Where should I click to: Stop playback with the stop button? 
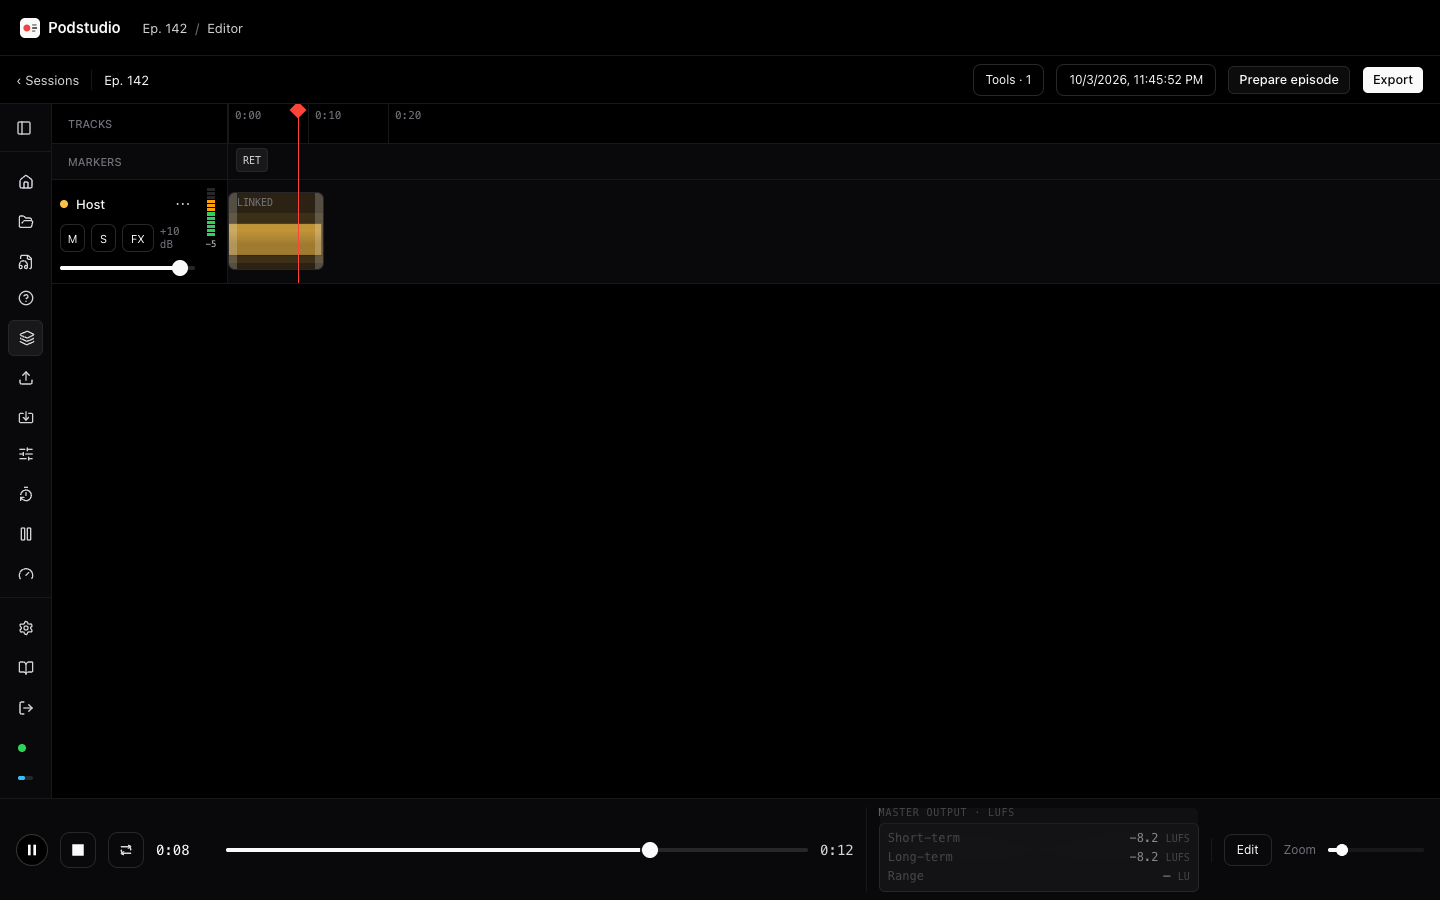(78, 850)
